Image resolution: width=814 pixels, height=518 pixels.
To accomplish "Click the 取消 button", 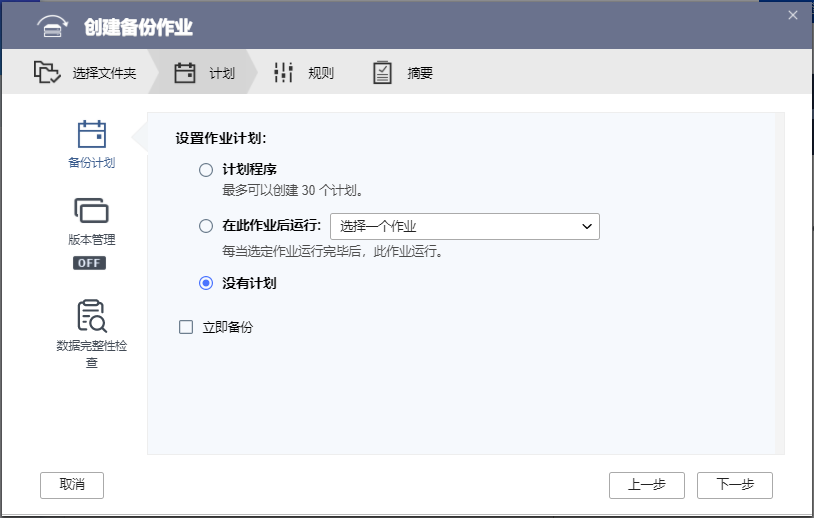I will (72, 485).
